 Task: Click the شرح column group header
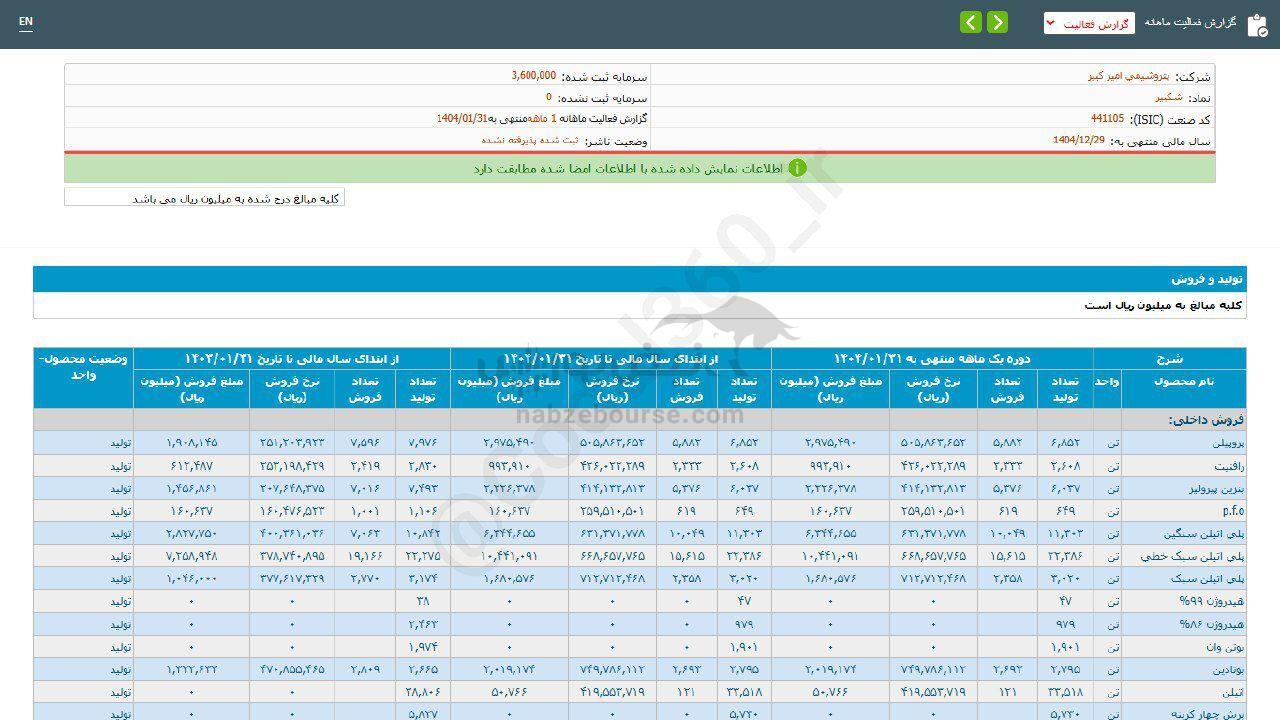point(1169,358)
